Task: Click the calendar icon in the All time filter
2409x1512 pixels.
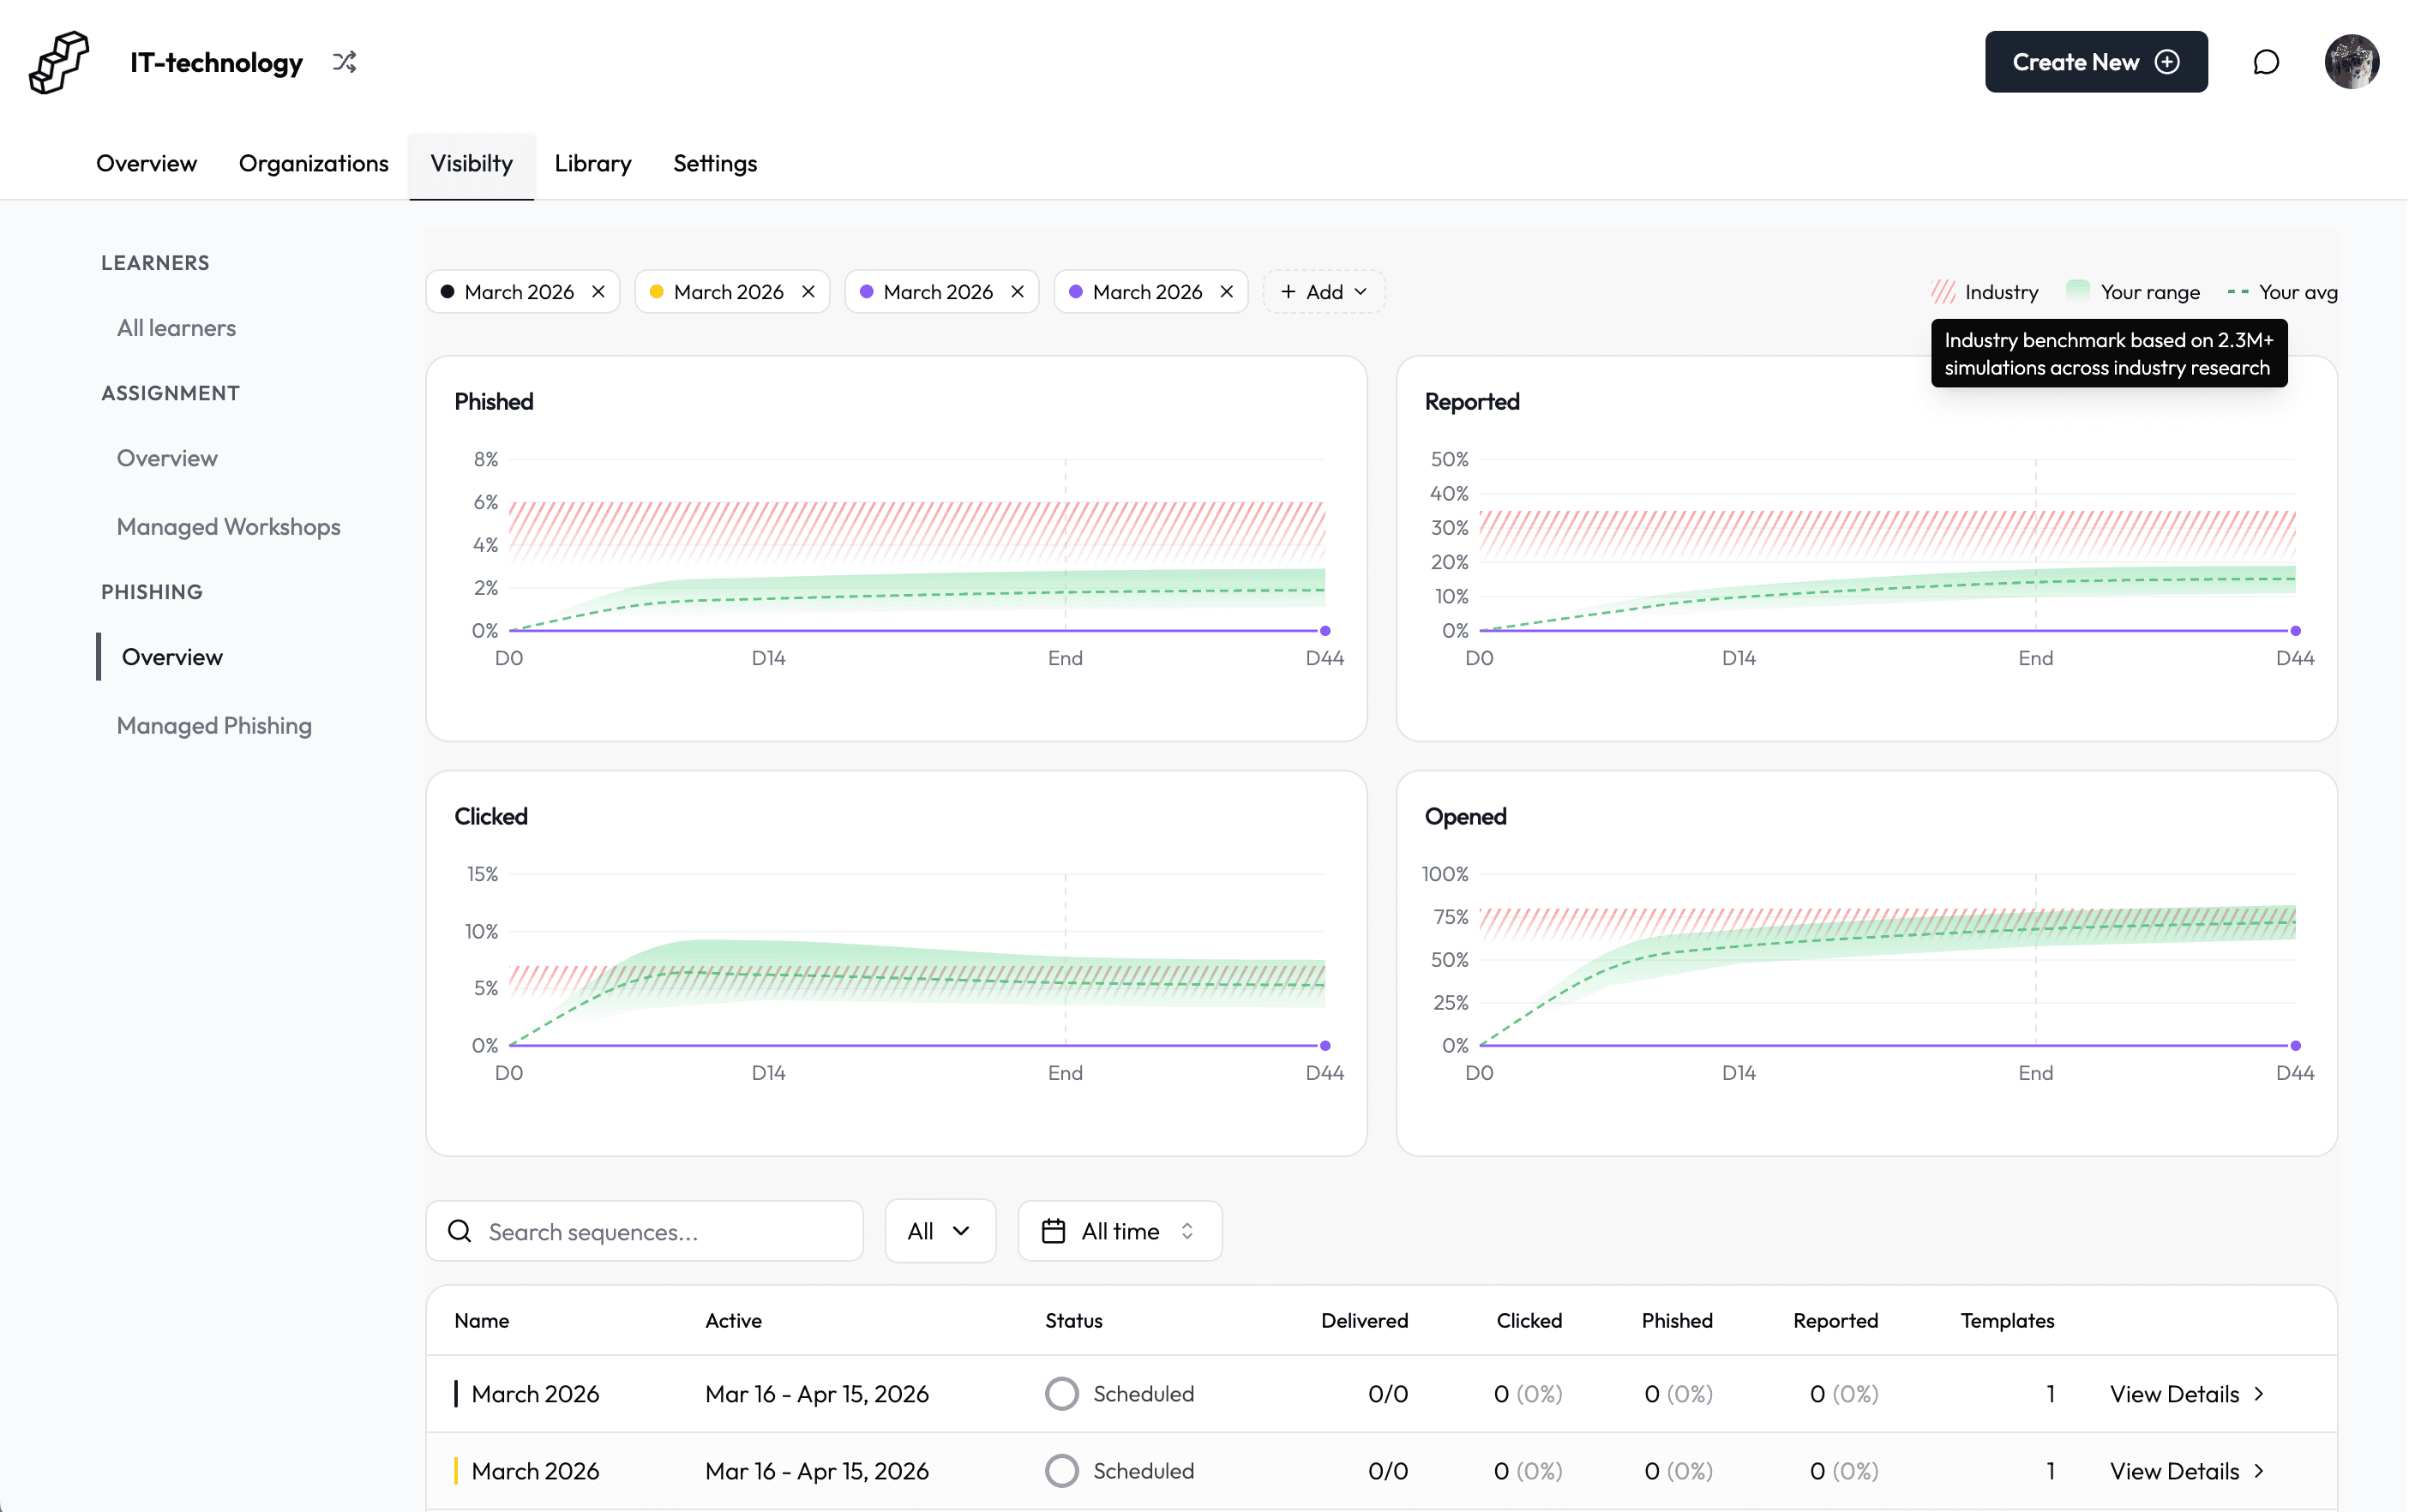Action: coord(1054,1231)
